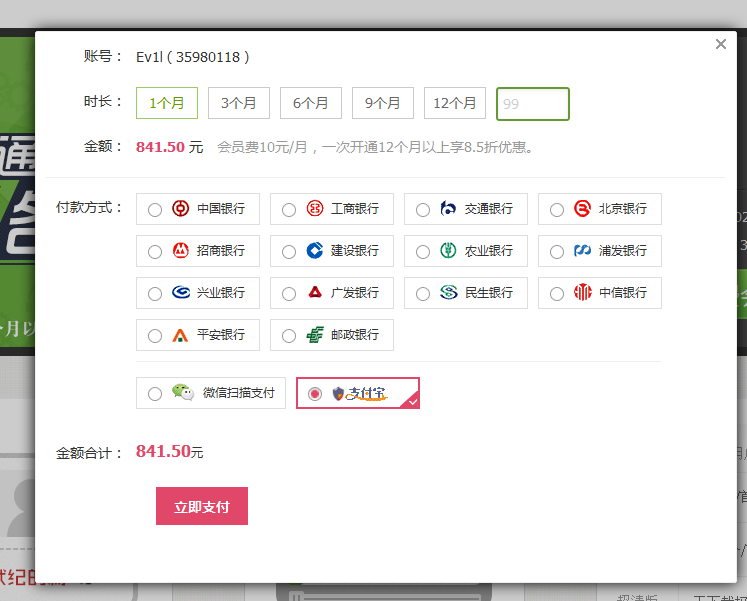The width and height of the screenshot is (747, 601).
Task: Click the 北京银行 logo icon
Action: pyautogui.click(x=582, y=209)
